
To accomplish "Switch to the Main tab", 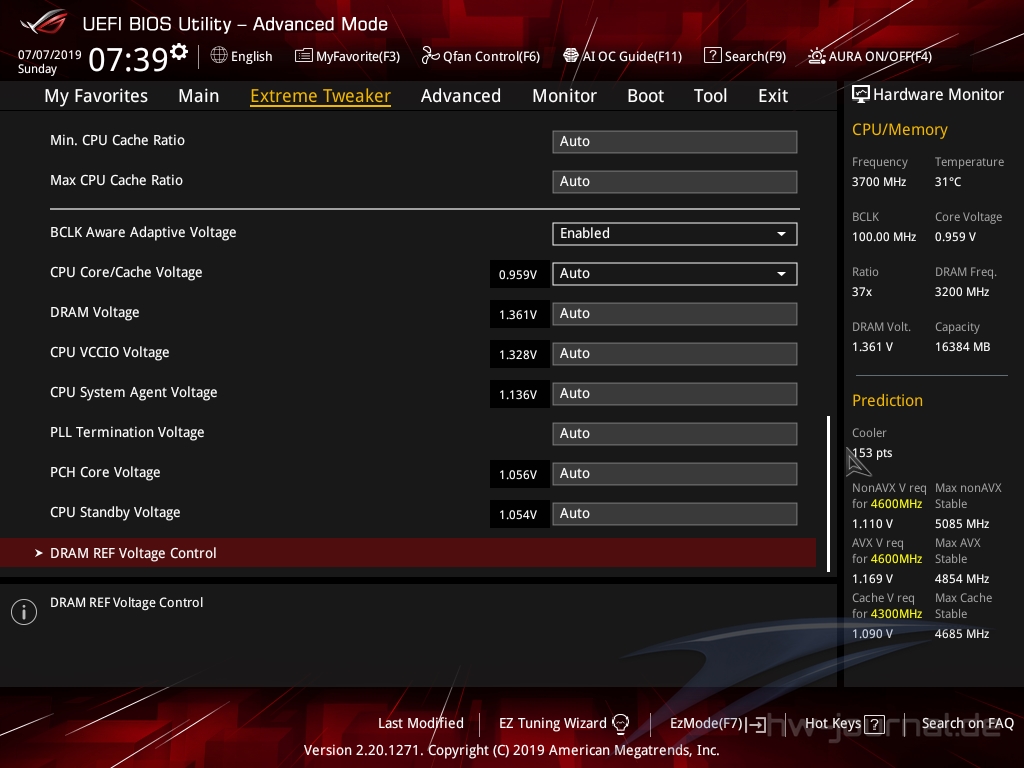I will (199, 95).
